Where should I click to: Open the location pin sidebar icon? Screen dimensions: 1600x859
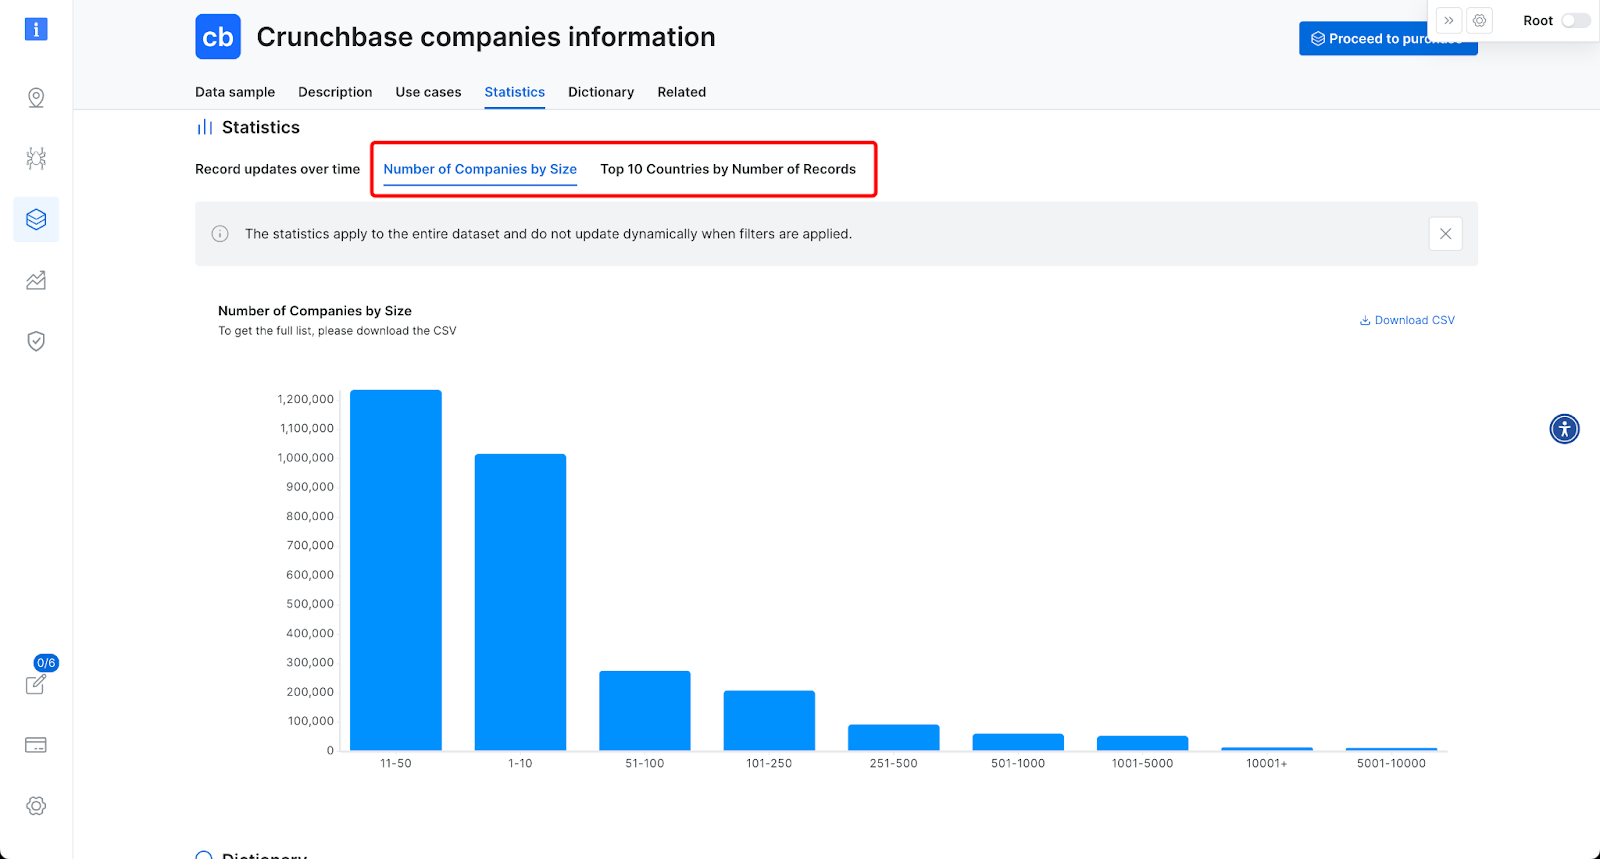(x=36, y=97)
